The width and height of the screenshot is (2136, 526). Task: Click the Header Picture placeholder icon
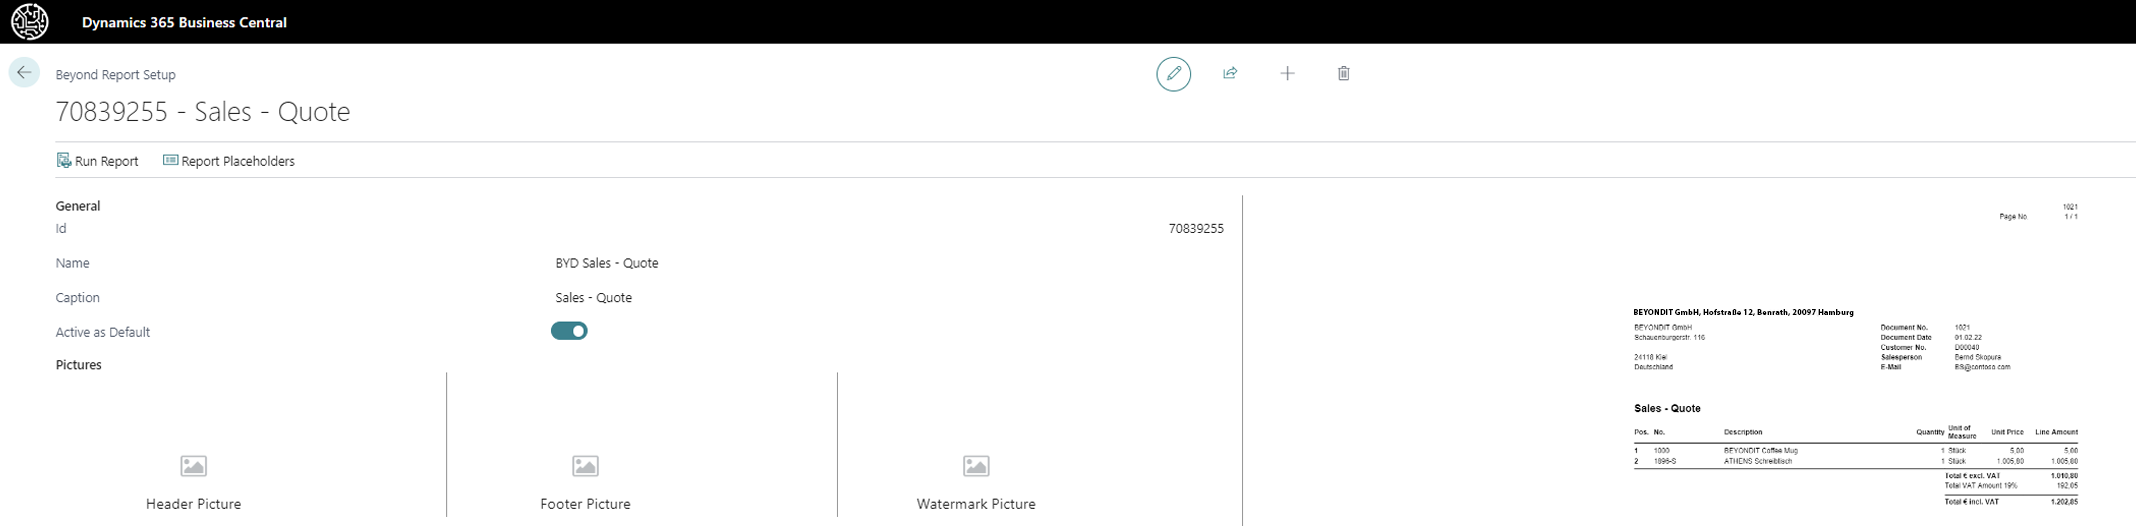coord(193,466)
